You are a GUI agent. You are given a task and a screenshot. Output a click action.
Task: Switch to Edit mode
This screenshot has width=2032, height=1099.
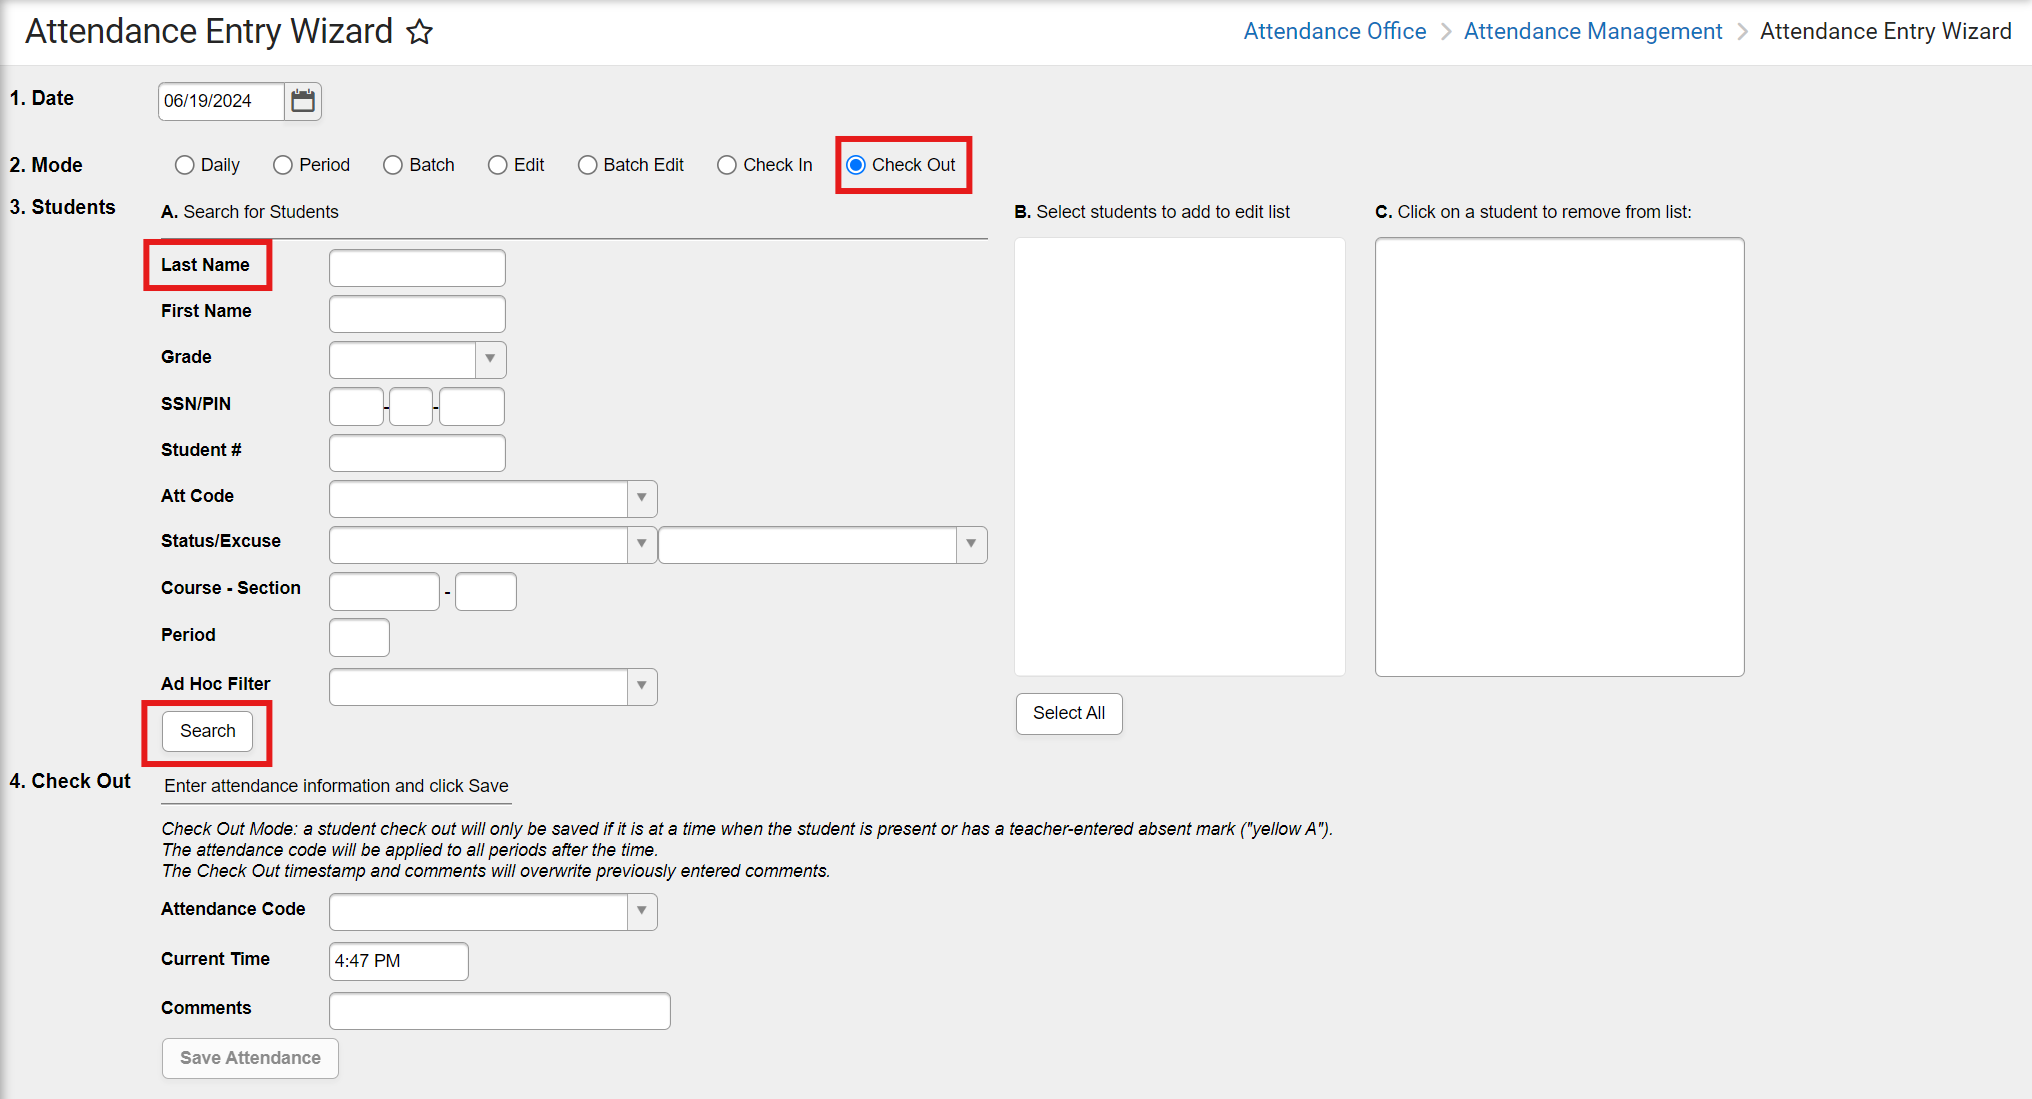(497, 165)
